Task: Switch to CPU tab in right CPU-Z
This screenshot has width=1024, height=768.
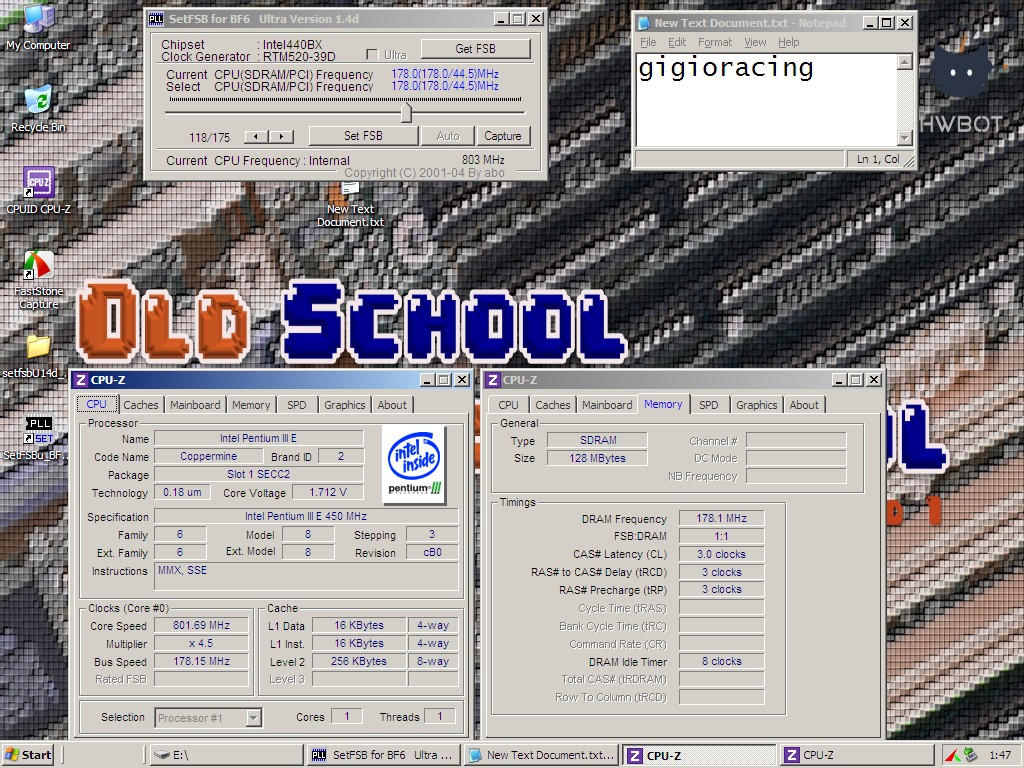Action: point(508,405)
